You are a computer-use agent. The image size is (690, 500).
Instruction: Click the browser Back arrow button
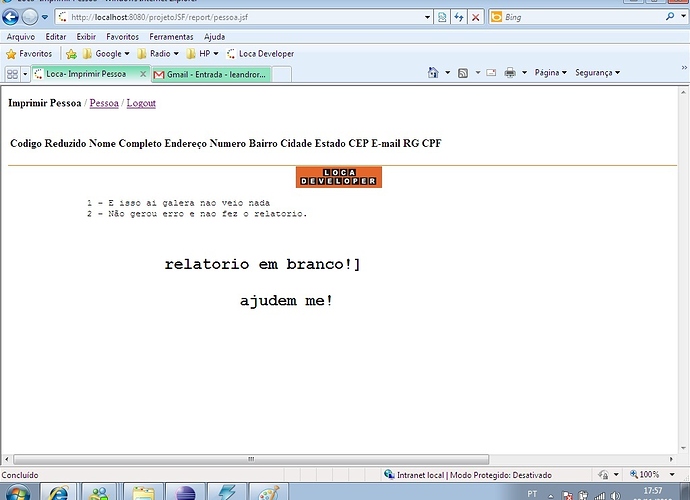[10, 17]
